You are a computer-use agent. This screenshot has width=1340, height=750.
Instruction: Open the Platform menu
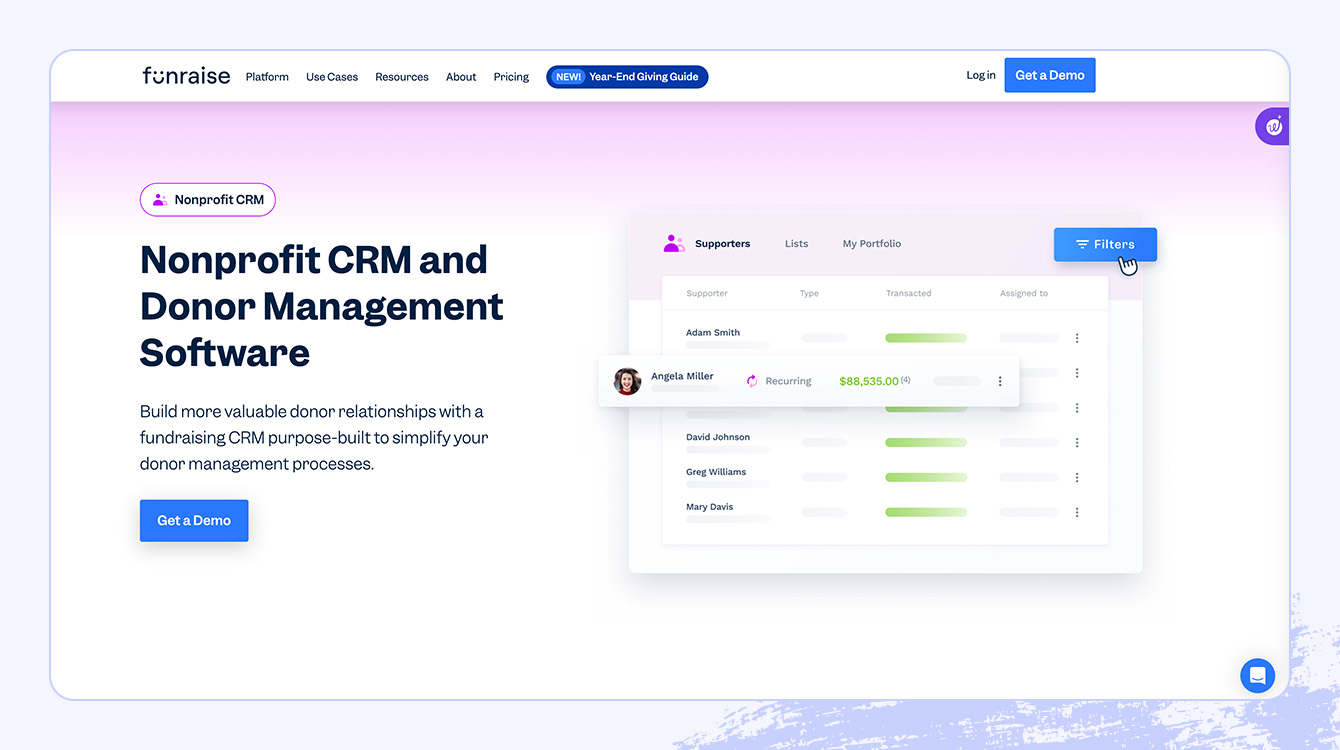tap(267, 77)
